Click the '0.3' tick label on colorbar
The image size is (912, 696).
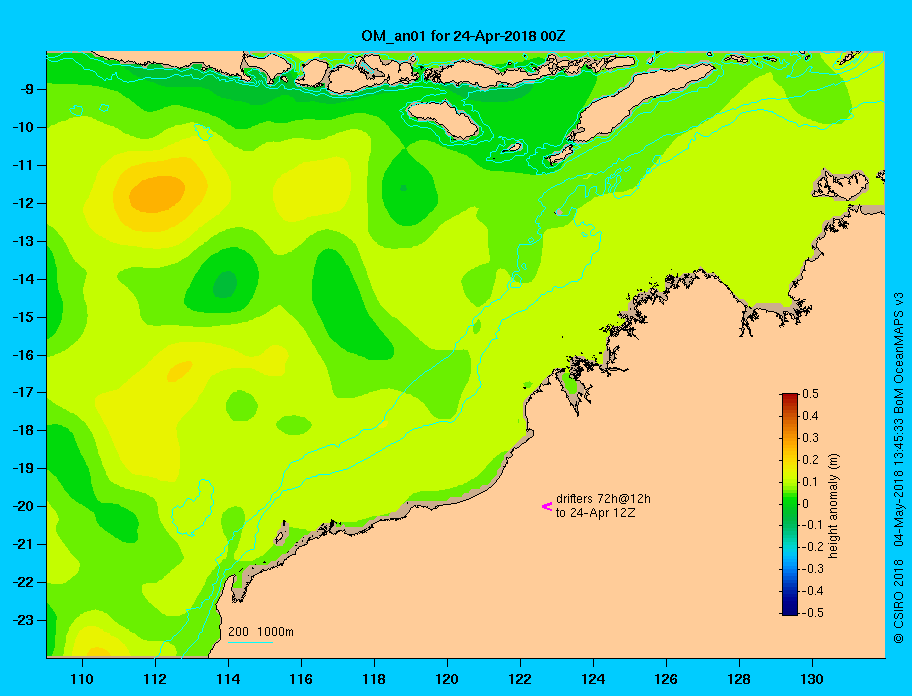pyautogui.click(x=810, y=438)
